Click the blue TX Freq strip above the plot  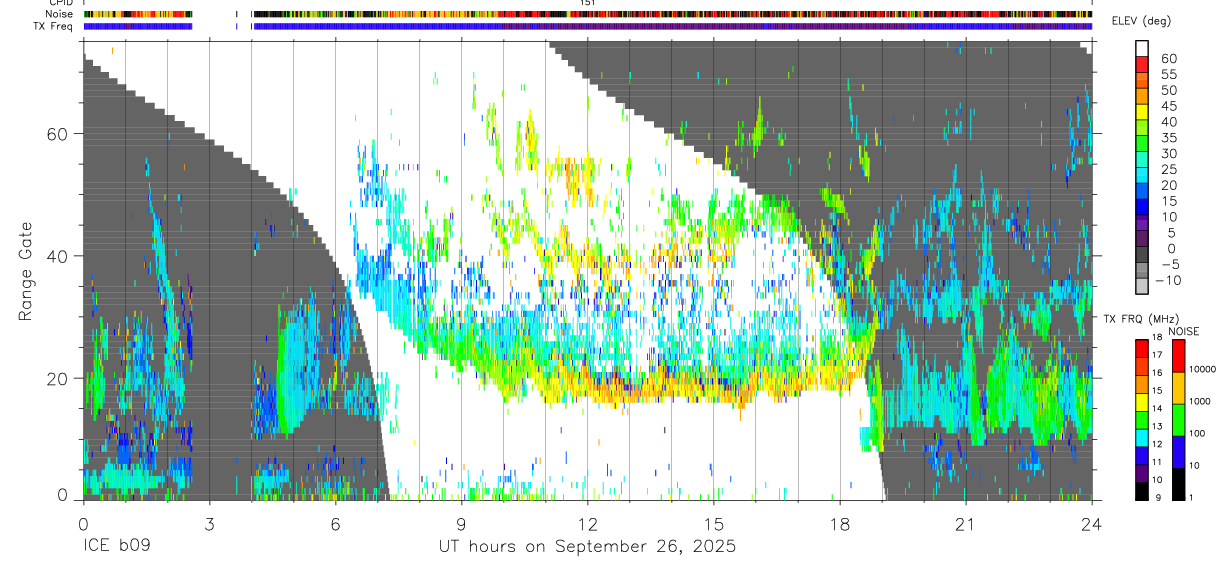[x=587, y=26]
